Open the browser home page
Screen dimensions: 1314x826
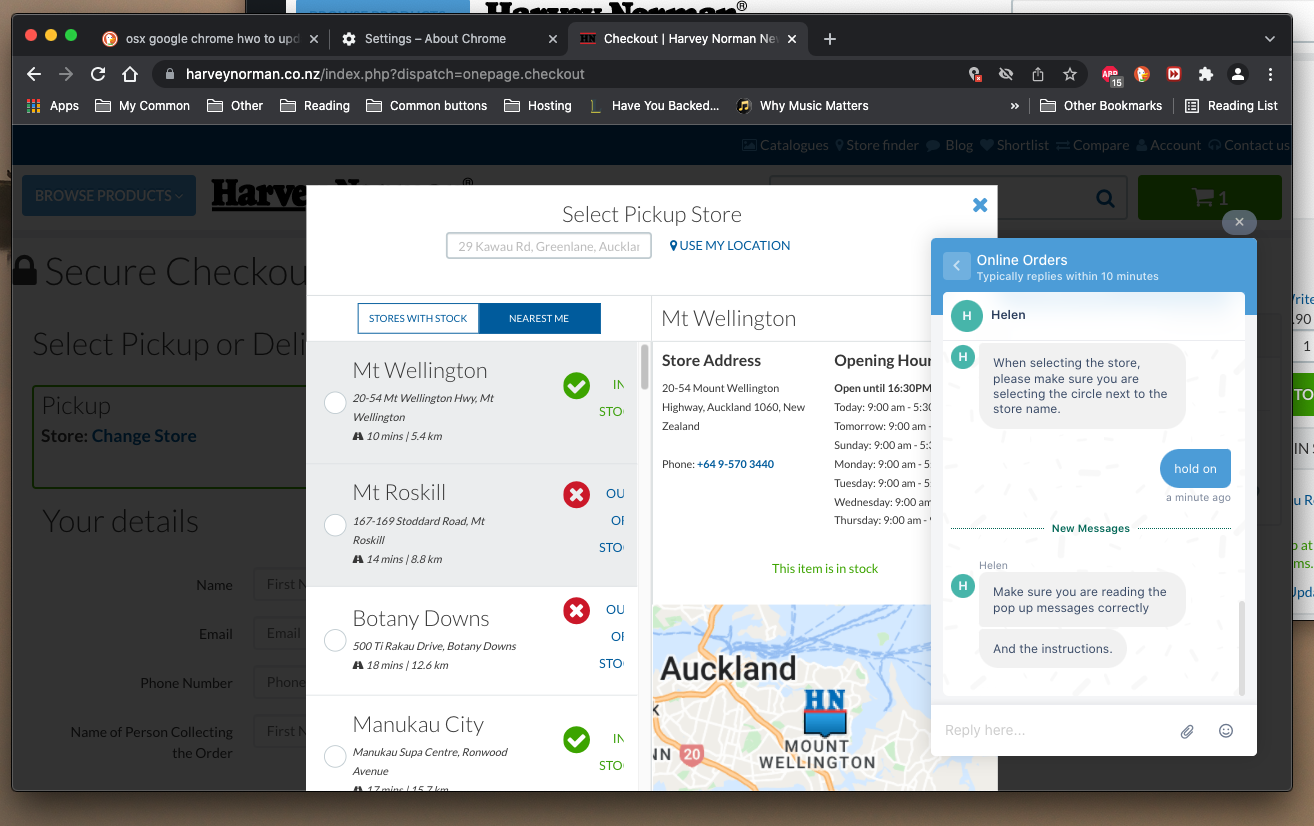(x=130, y=74)
